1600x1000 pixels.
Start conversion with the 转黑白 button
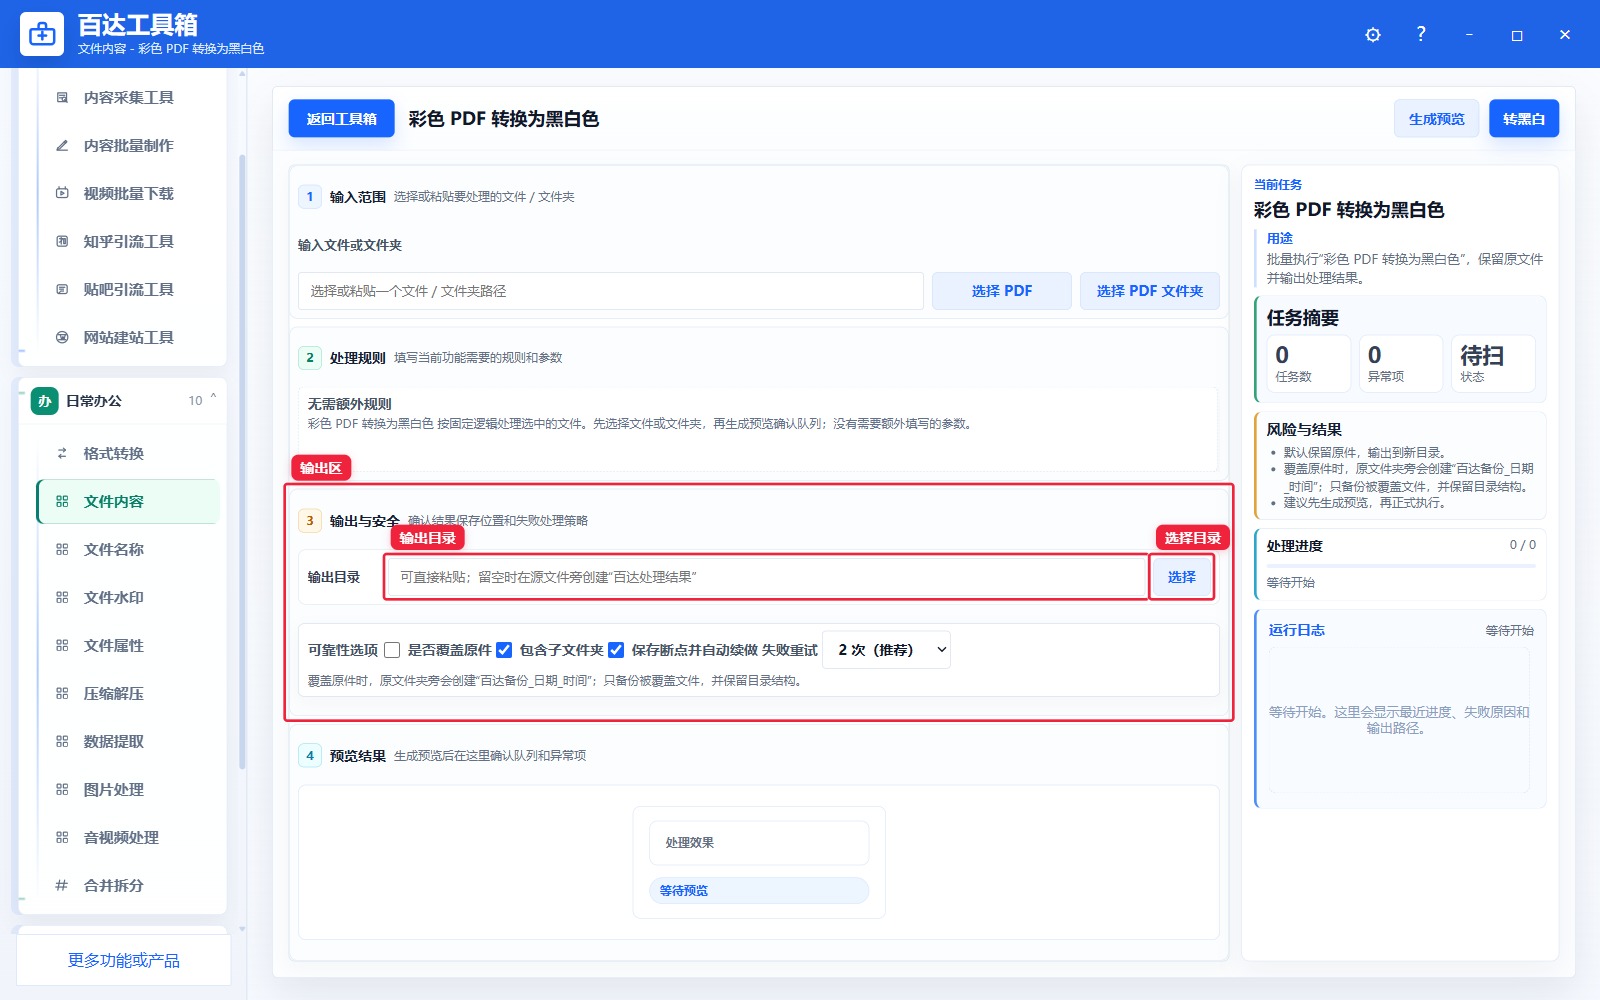(1524, 119)
